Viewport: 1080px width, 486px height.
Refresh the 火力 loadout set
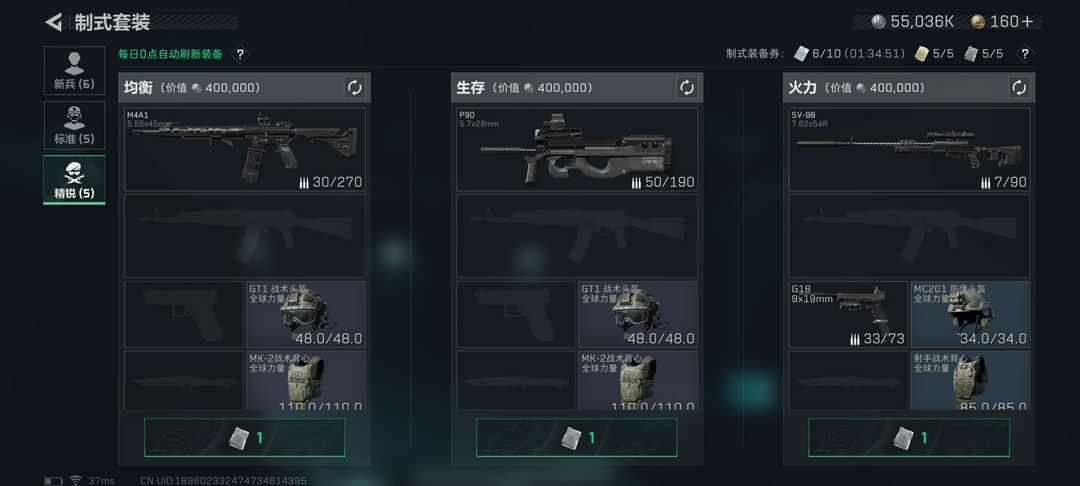tap(1019, 87)
